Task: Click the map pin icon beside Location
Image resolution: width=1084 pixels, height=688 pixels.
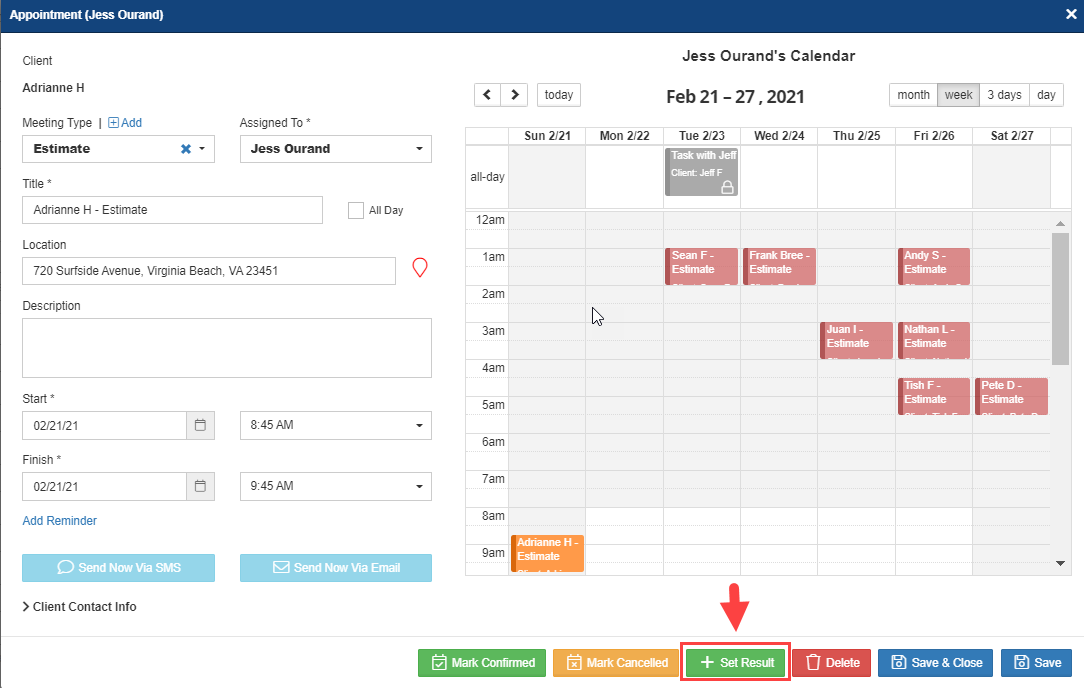Action: point(420,268)
